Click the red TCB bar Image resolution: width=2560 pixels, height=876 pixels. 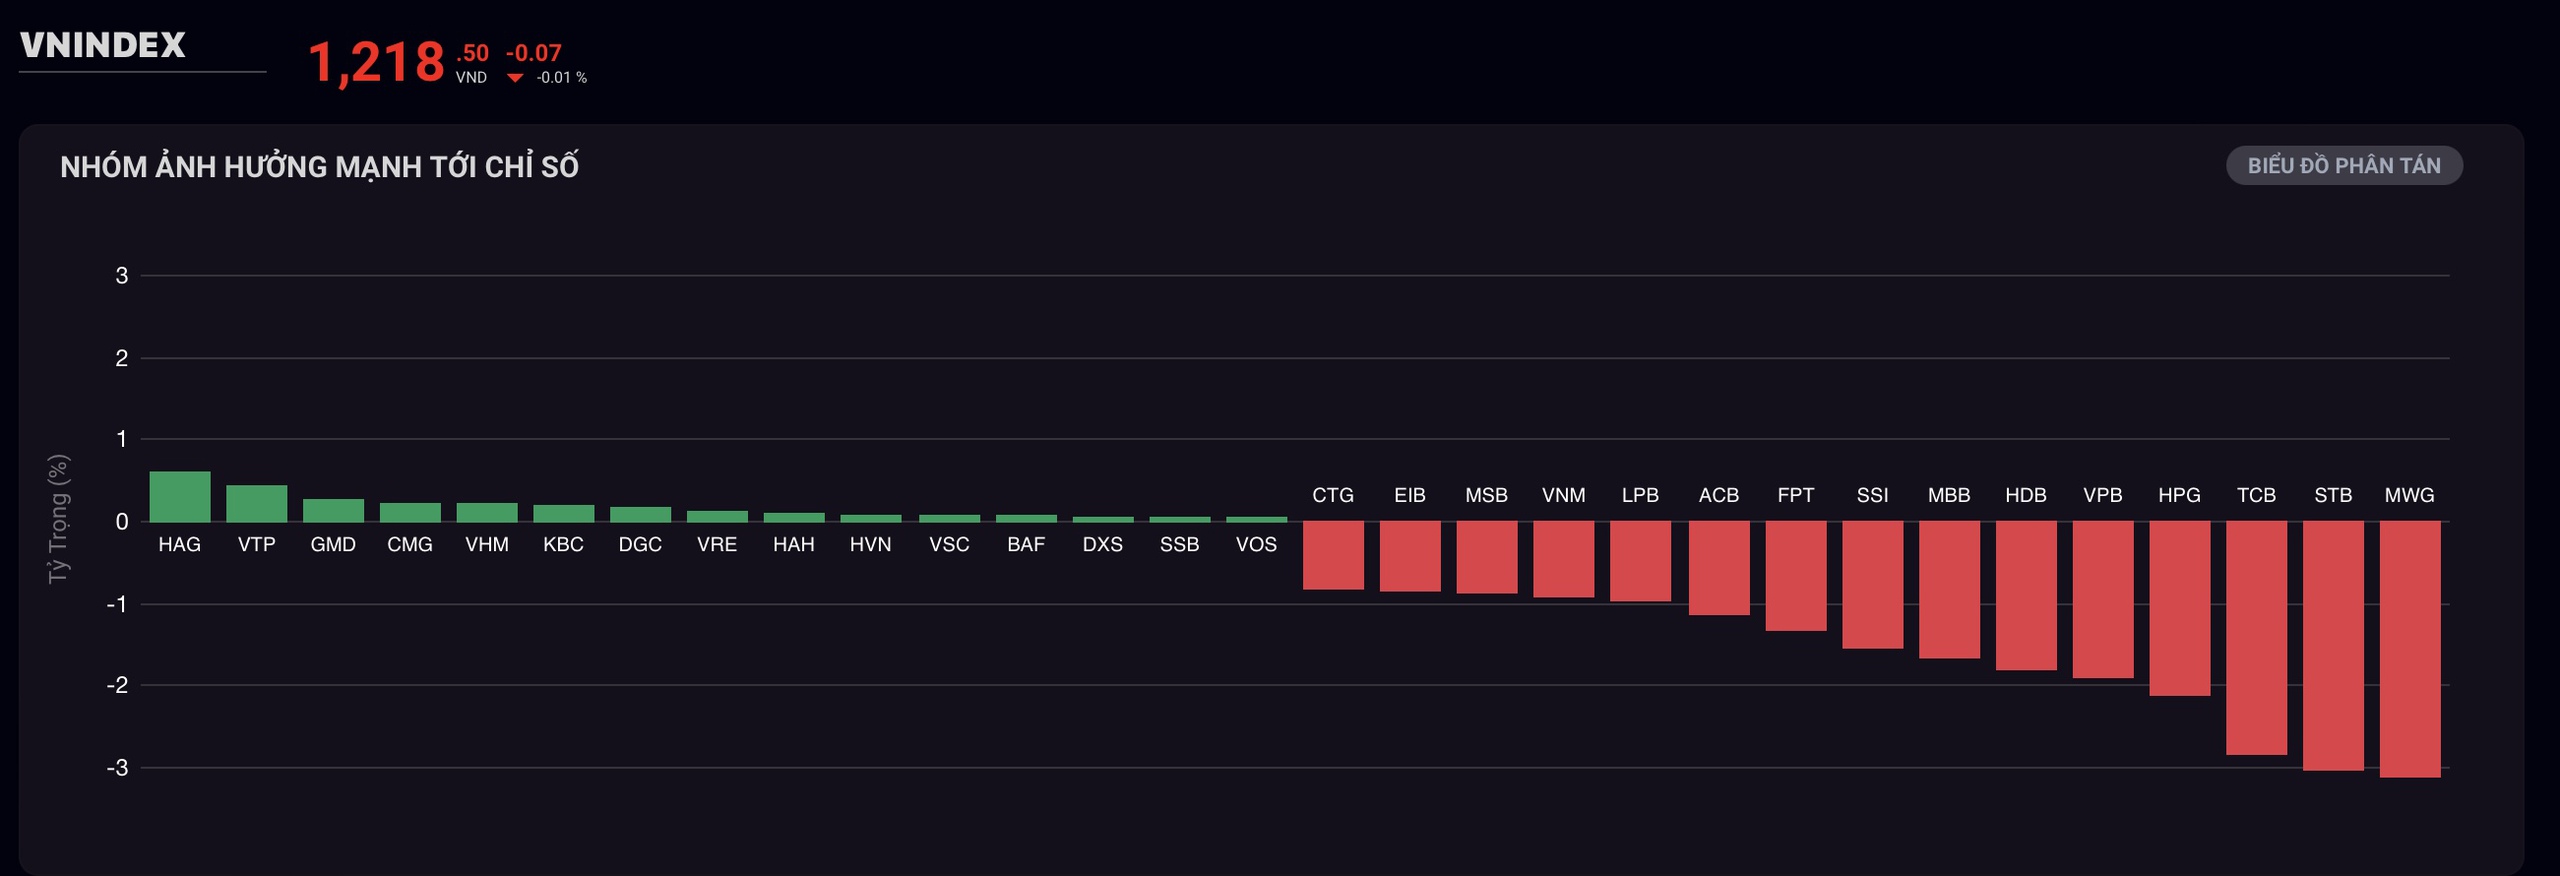(x=2256, y=637)
